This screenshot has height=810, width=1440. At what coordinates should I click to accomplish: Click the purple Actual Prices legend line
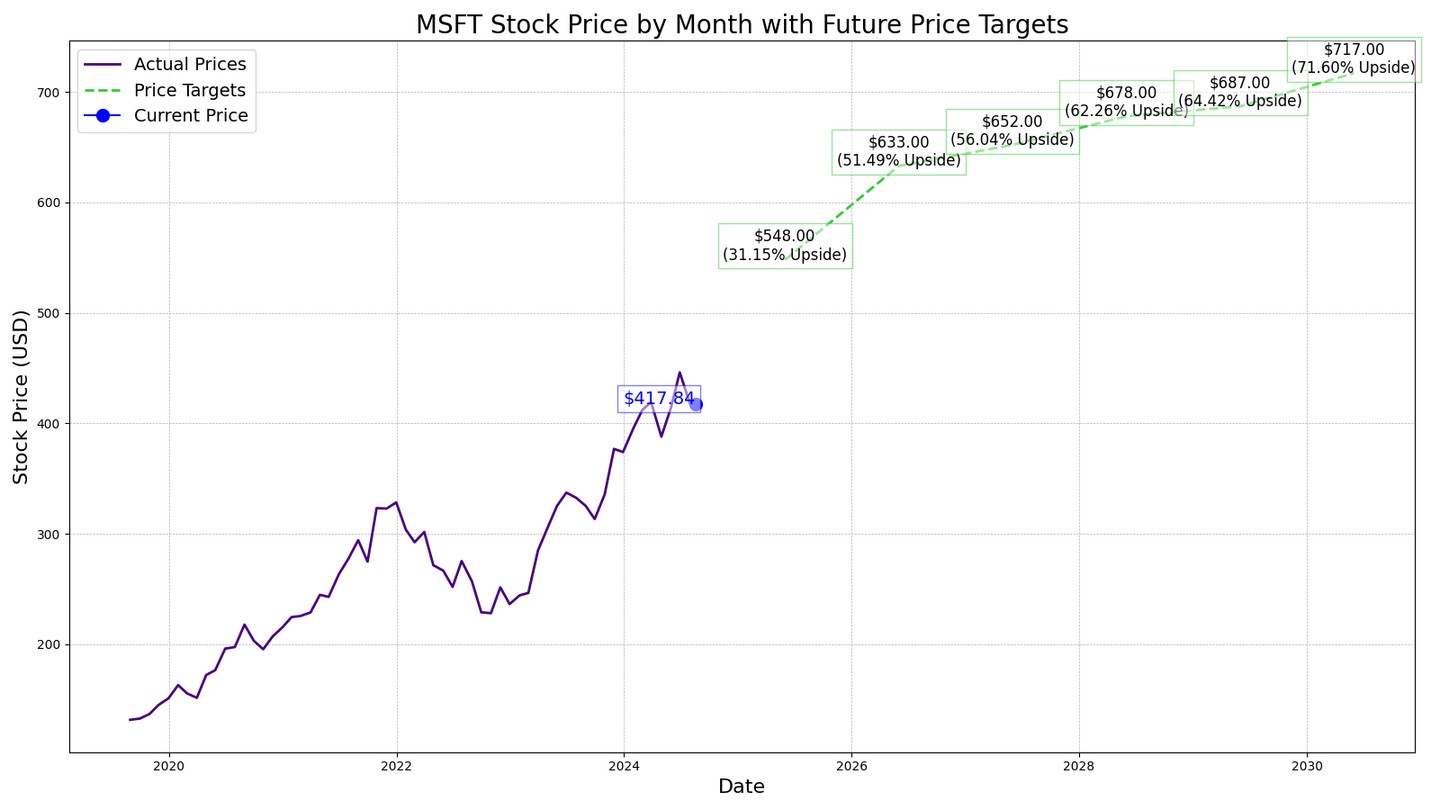pos(103,65)
